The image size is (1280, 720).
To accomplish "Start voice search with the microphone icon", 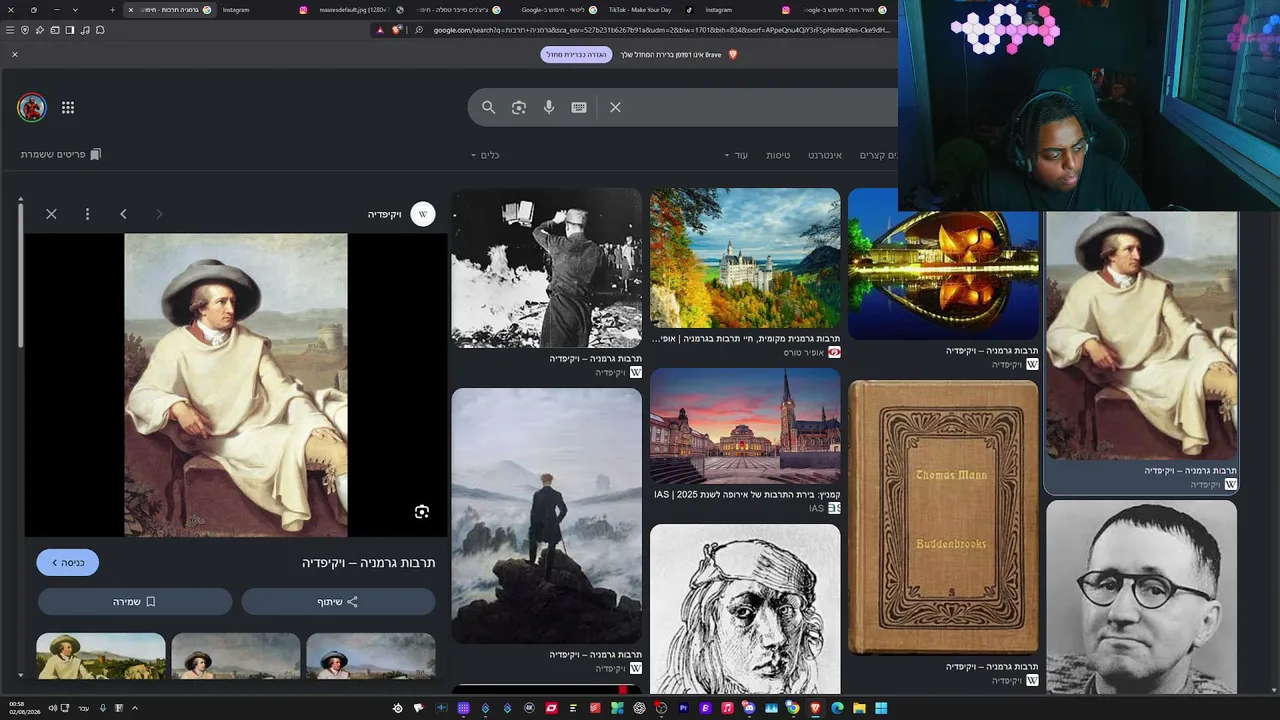I will pyautogui.click(x=549, y=107).
